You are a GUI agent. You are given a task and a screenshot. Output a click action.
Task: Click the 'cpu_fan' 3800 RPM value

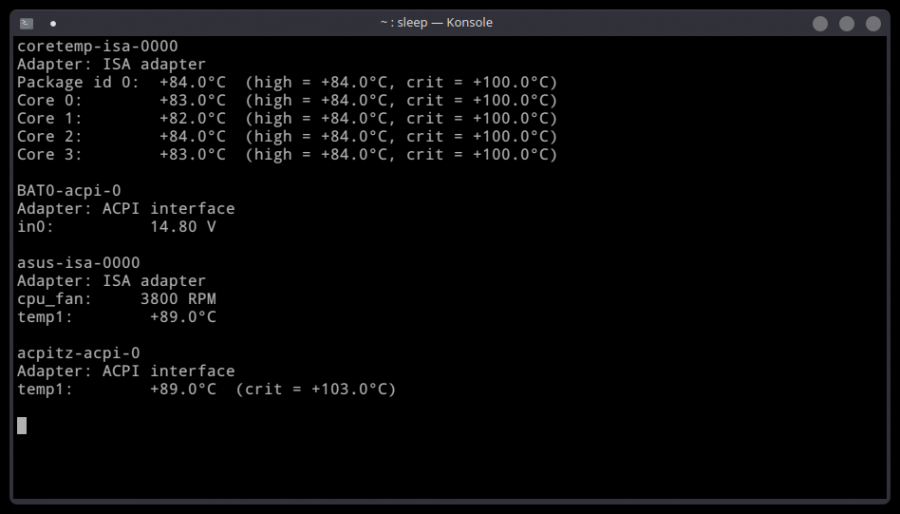click(178, 298)
